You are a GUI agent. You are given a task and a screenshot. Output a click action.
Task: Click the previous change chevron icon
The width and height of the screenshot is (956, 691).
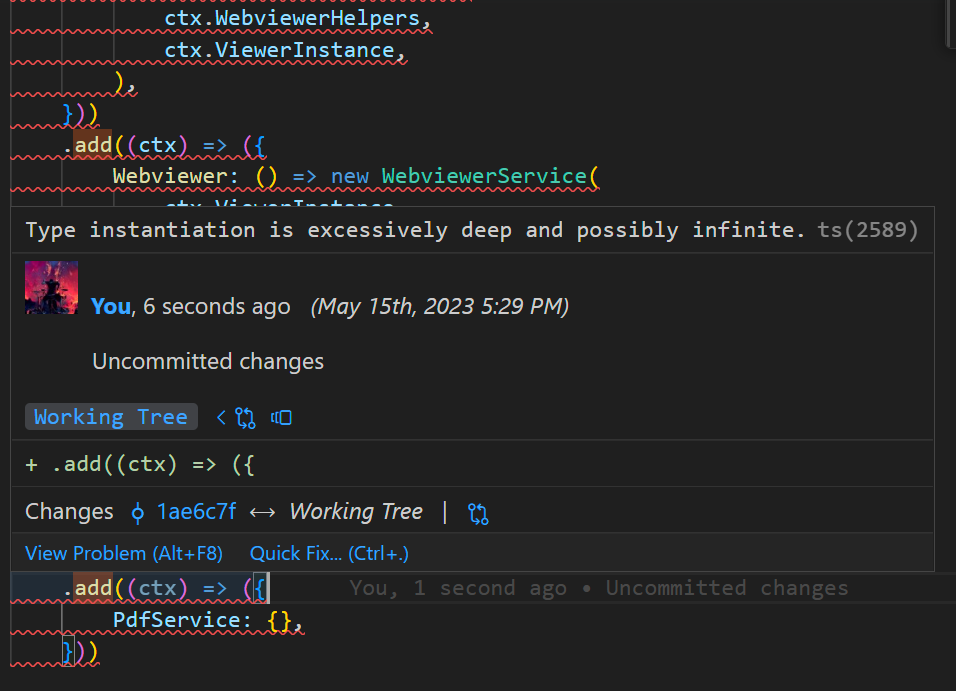pyautogui.click(x=221, y=417)
